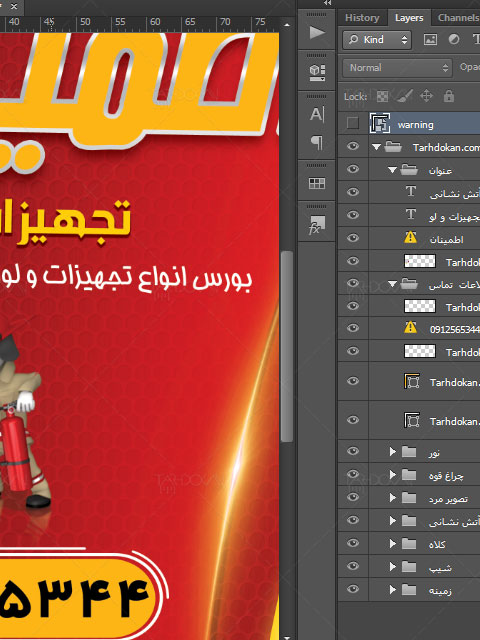Click the warning layer smart object thumbnail
This screenshot has height=640, width=480.
click(x=380, y=123)
